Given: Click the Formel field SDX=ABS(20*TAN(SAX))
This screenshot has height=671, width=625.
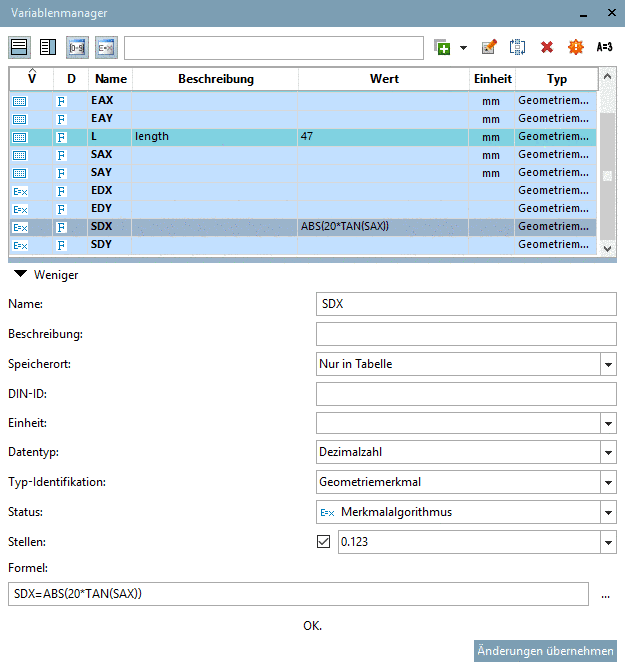Looking at the screenshot, I should point(298,594).
